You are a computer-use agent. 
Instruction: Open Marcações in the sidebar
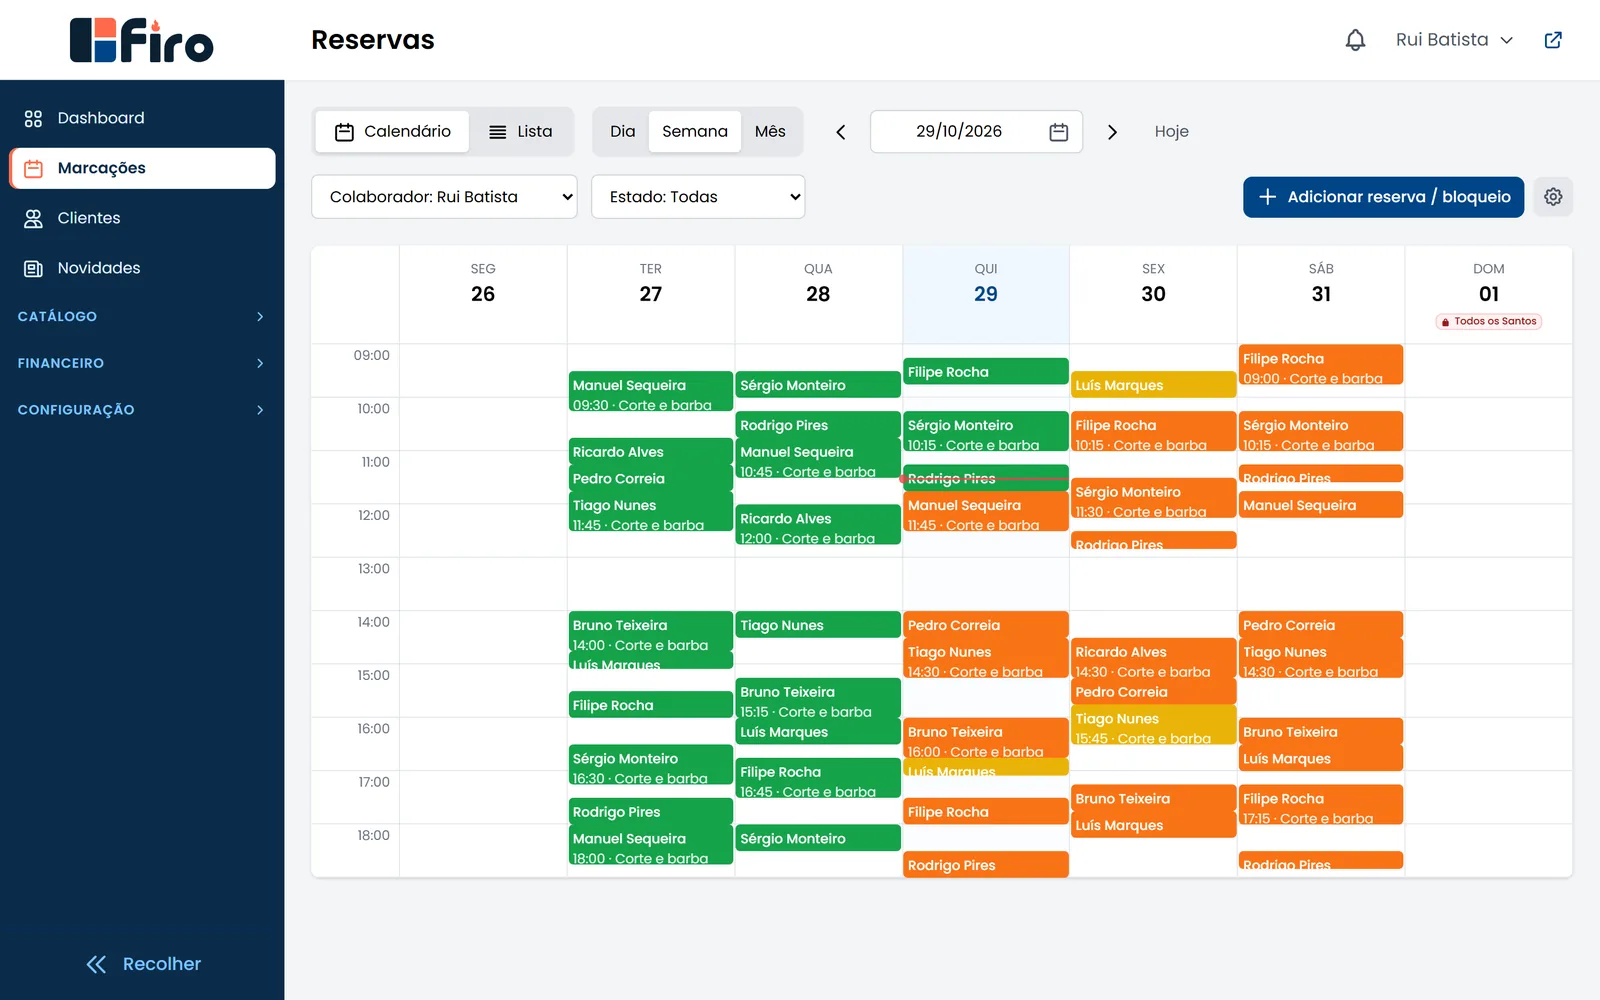[142, 168]
